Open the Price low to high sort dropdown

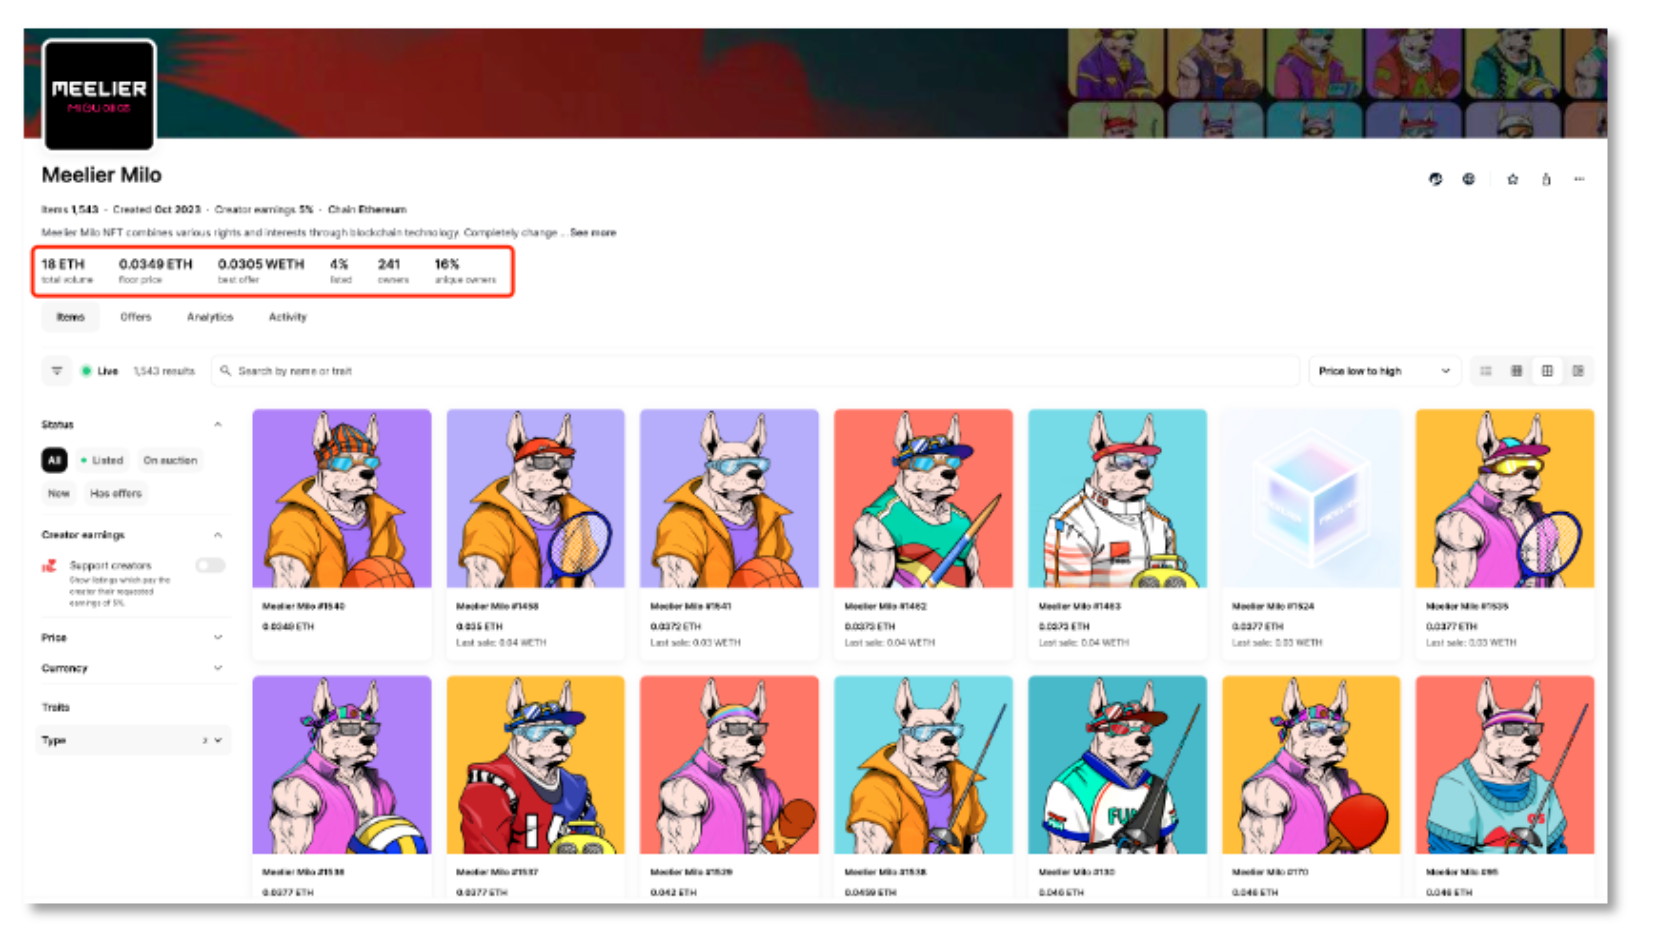point(1383,371)
